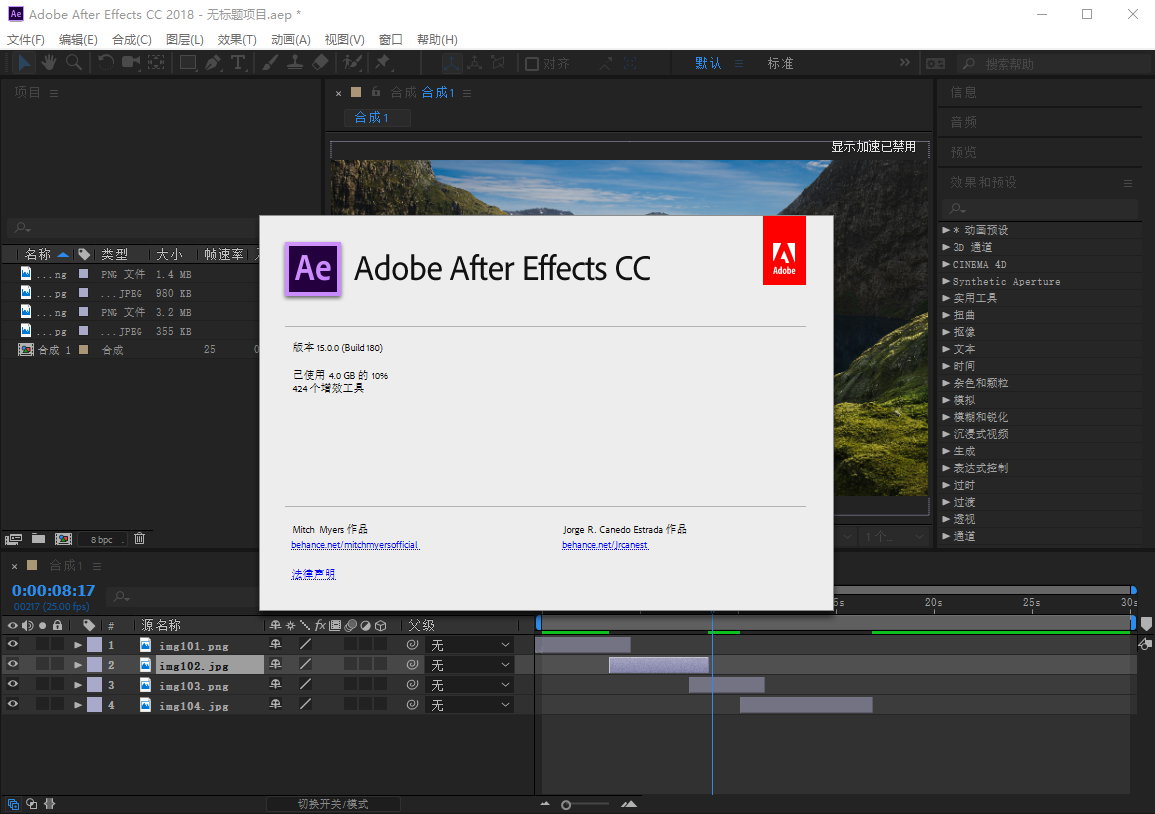This screenshot has width=1155, height=814.
Task: Select the Puppet Pin tool
Action: [383, 63]
